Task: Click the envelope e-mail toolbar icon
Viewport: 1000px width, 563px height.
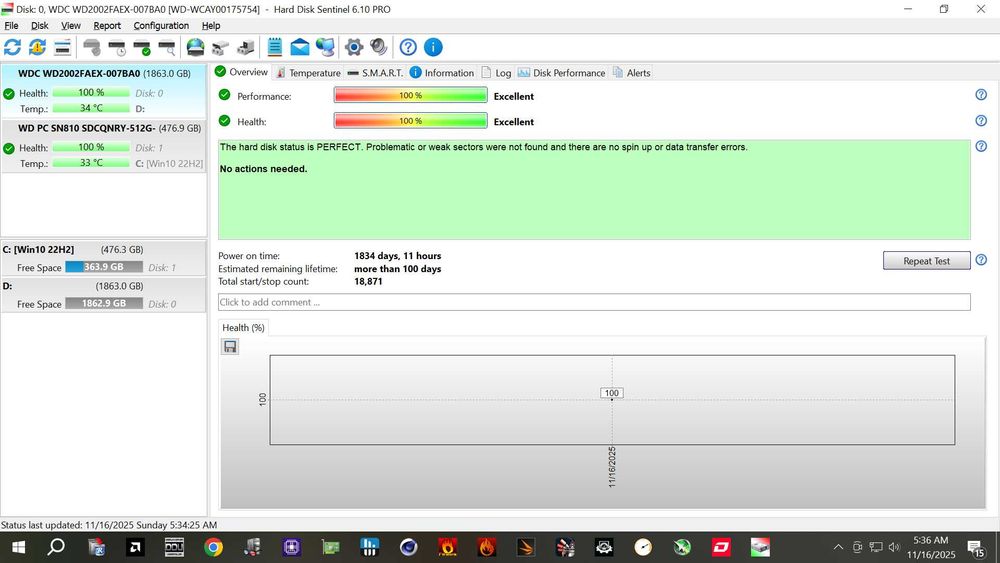Action: 300,47
